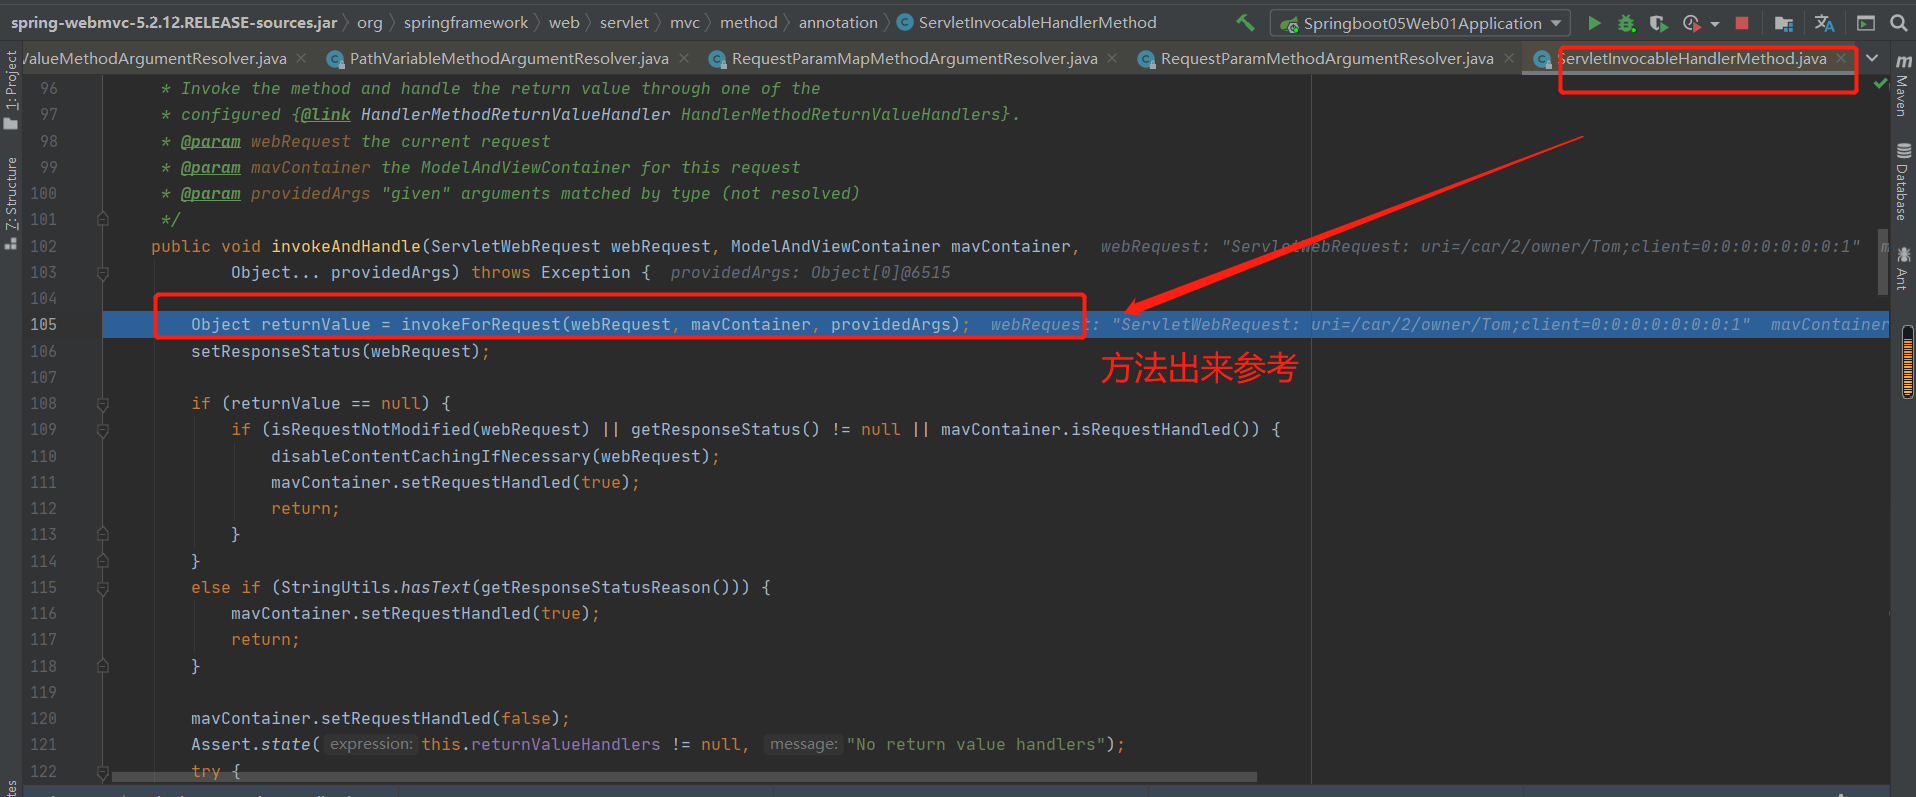The width and height of the screenshot is (1916, 797).
Task: Click 'setResponseStatus(webRequest);' on line 106
Action: pos(340,352)
